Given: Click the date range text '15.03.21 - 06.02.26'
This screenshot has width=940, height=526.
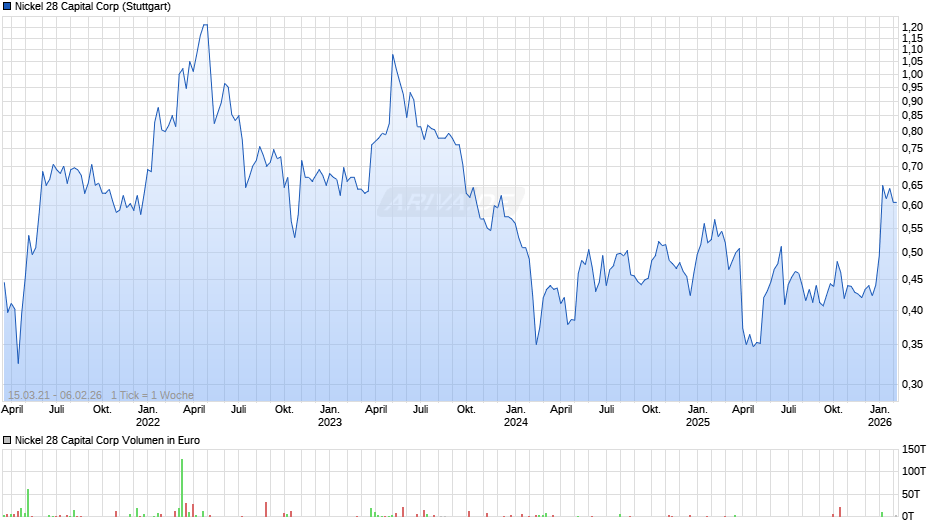Looking at the screenshot, I should 55,395.
